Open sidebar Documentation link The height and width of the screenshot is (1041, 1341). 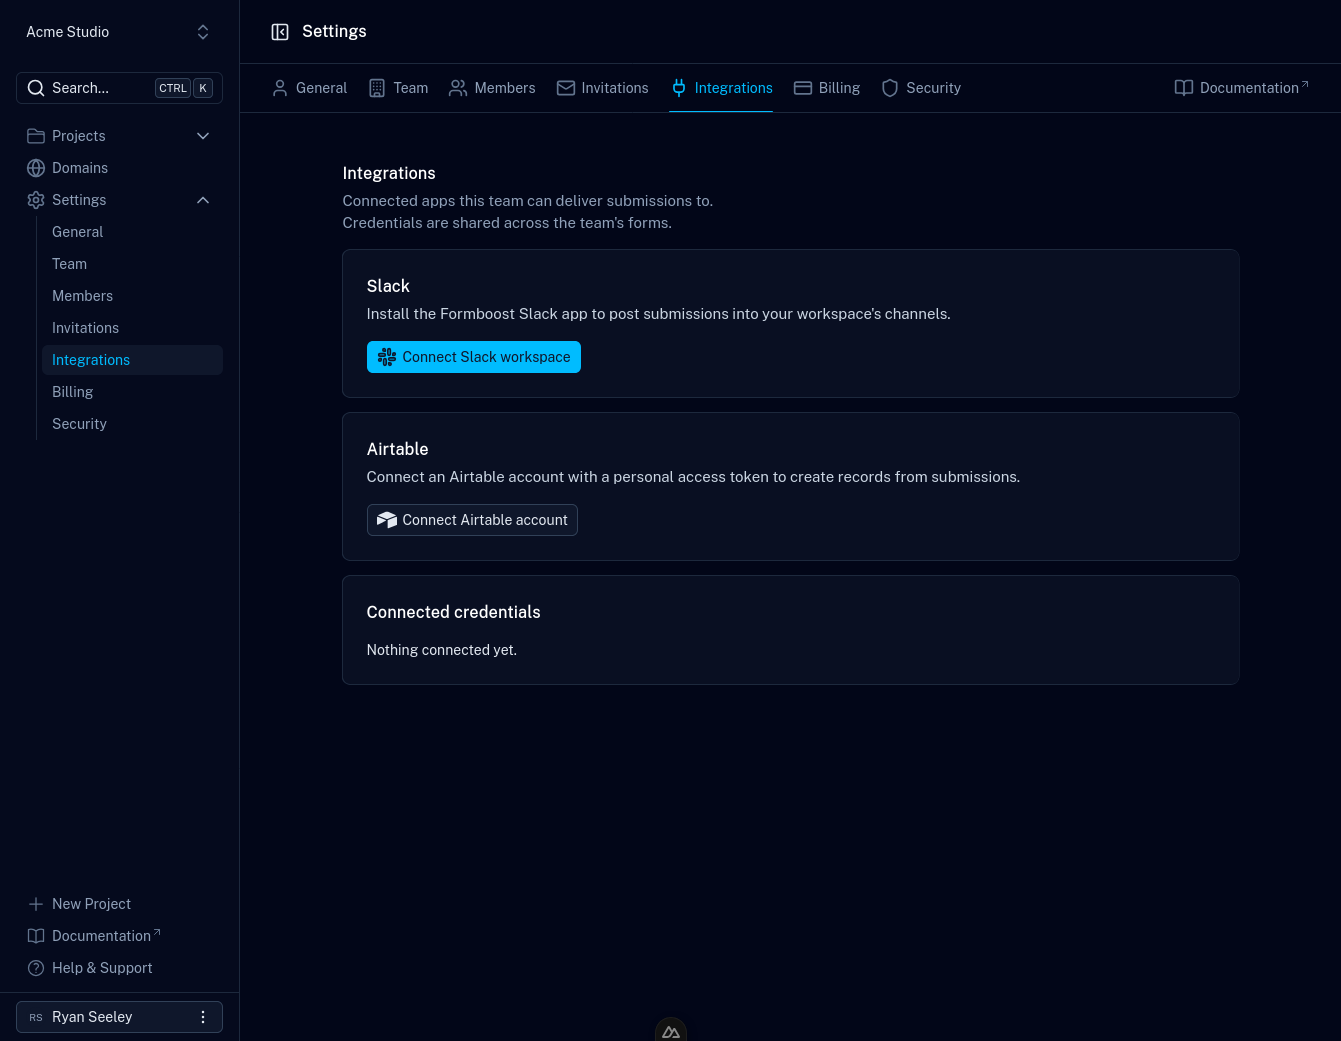pos(119,936)
